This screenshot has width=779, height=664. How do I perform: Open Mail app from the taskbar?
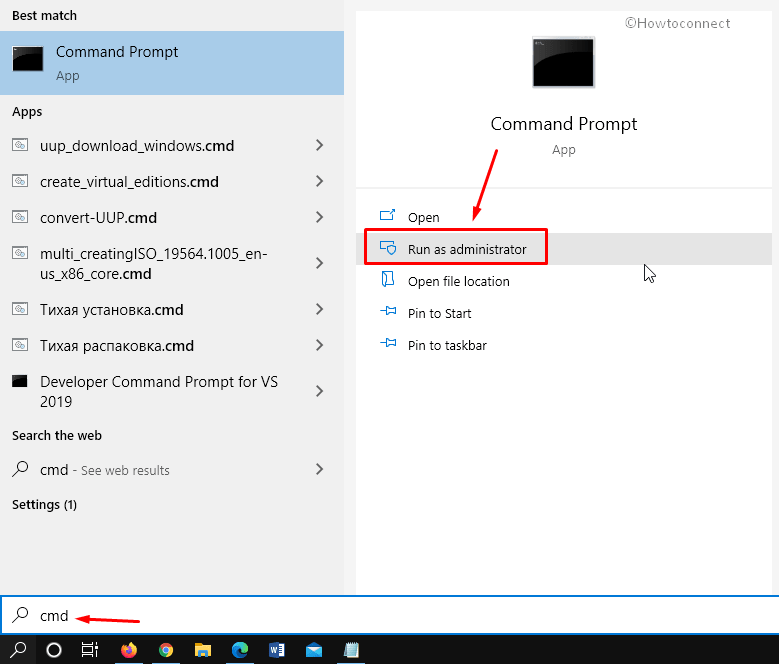(x=314, y=650)
